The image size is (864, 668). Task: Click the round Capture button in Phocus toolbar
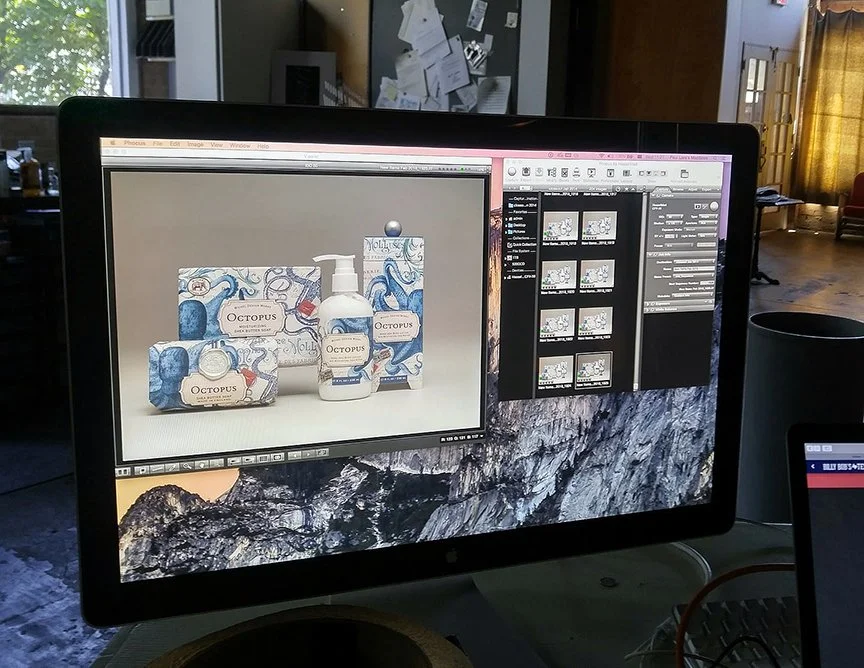512,172
